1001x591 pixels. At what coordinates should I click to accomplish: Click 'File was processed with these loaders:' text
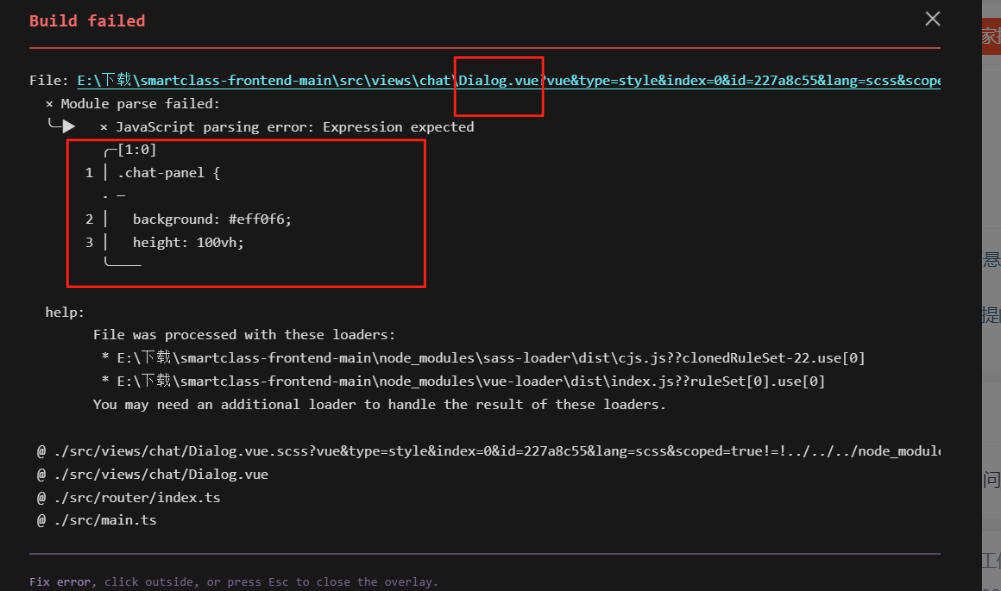244,335
